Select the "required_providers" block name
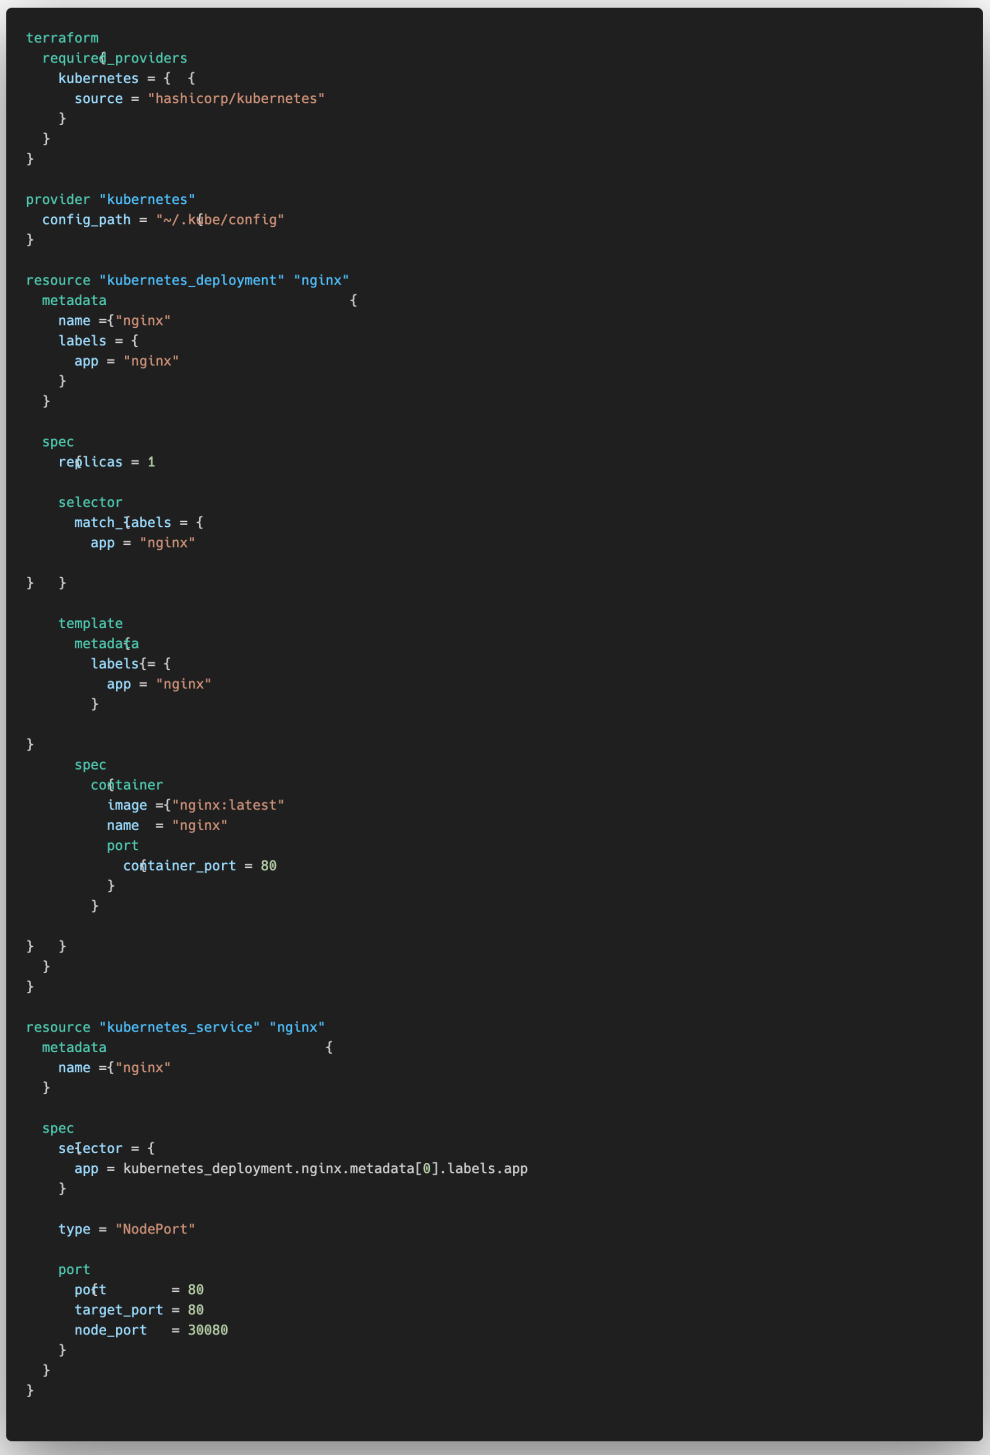This screenshot has height=1455, width=990. pyautogui.click(x=115, y=58)
